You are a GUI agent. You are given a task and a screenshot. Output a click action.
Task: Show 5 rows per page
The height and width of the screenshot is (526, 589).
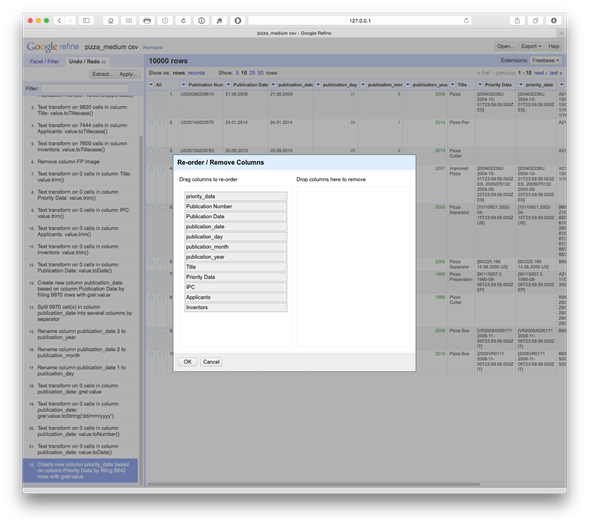coord(237,73)
